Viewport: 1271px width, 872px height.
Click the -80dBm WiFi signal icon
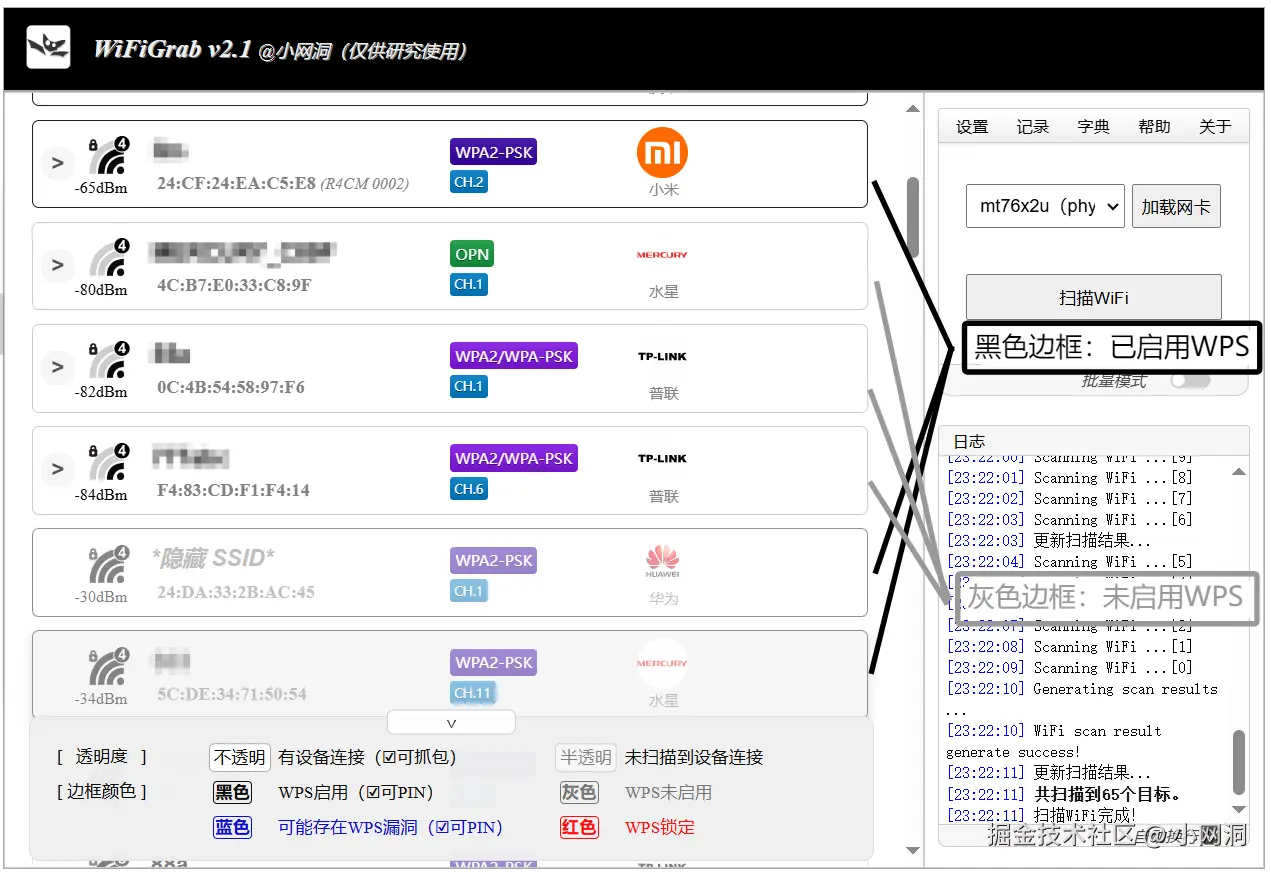[x=107, y=260]
